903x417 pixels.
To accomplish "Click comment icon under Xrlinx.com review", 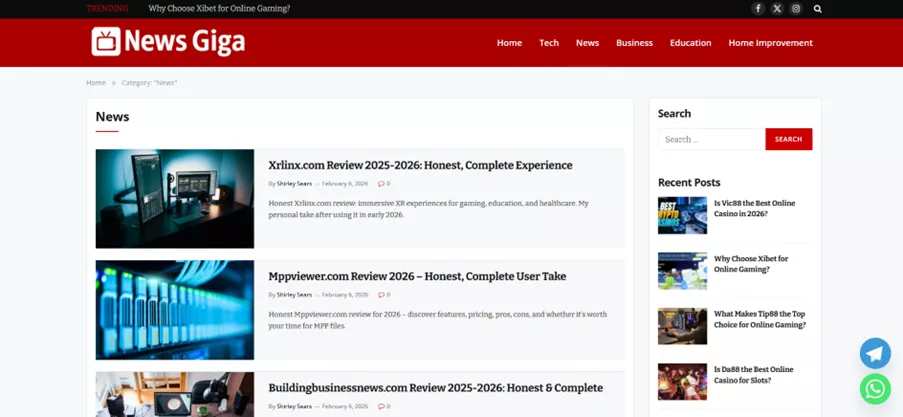I will [x=384, y=184].
